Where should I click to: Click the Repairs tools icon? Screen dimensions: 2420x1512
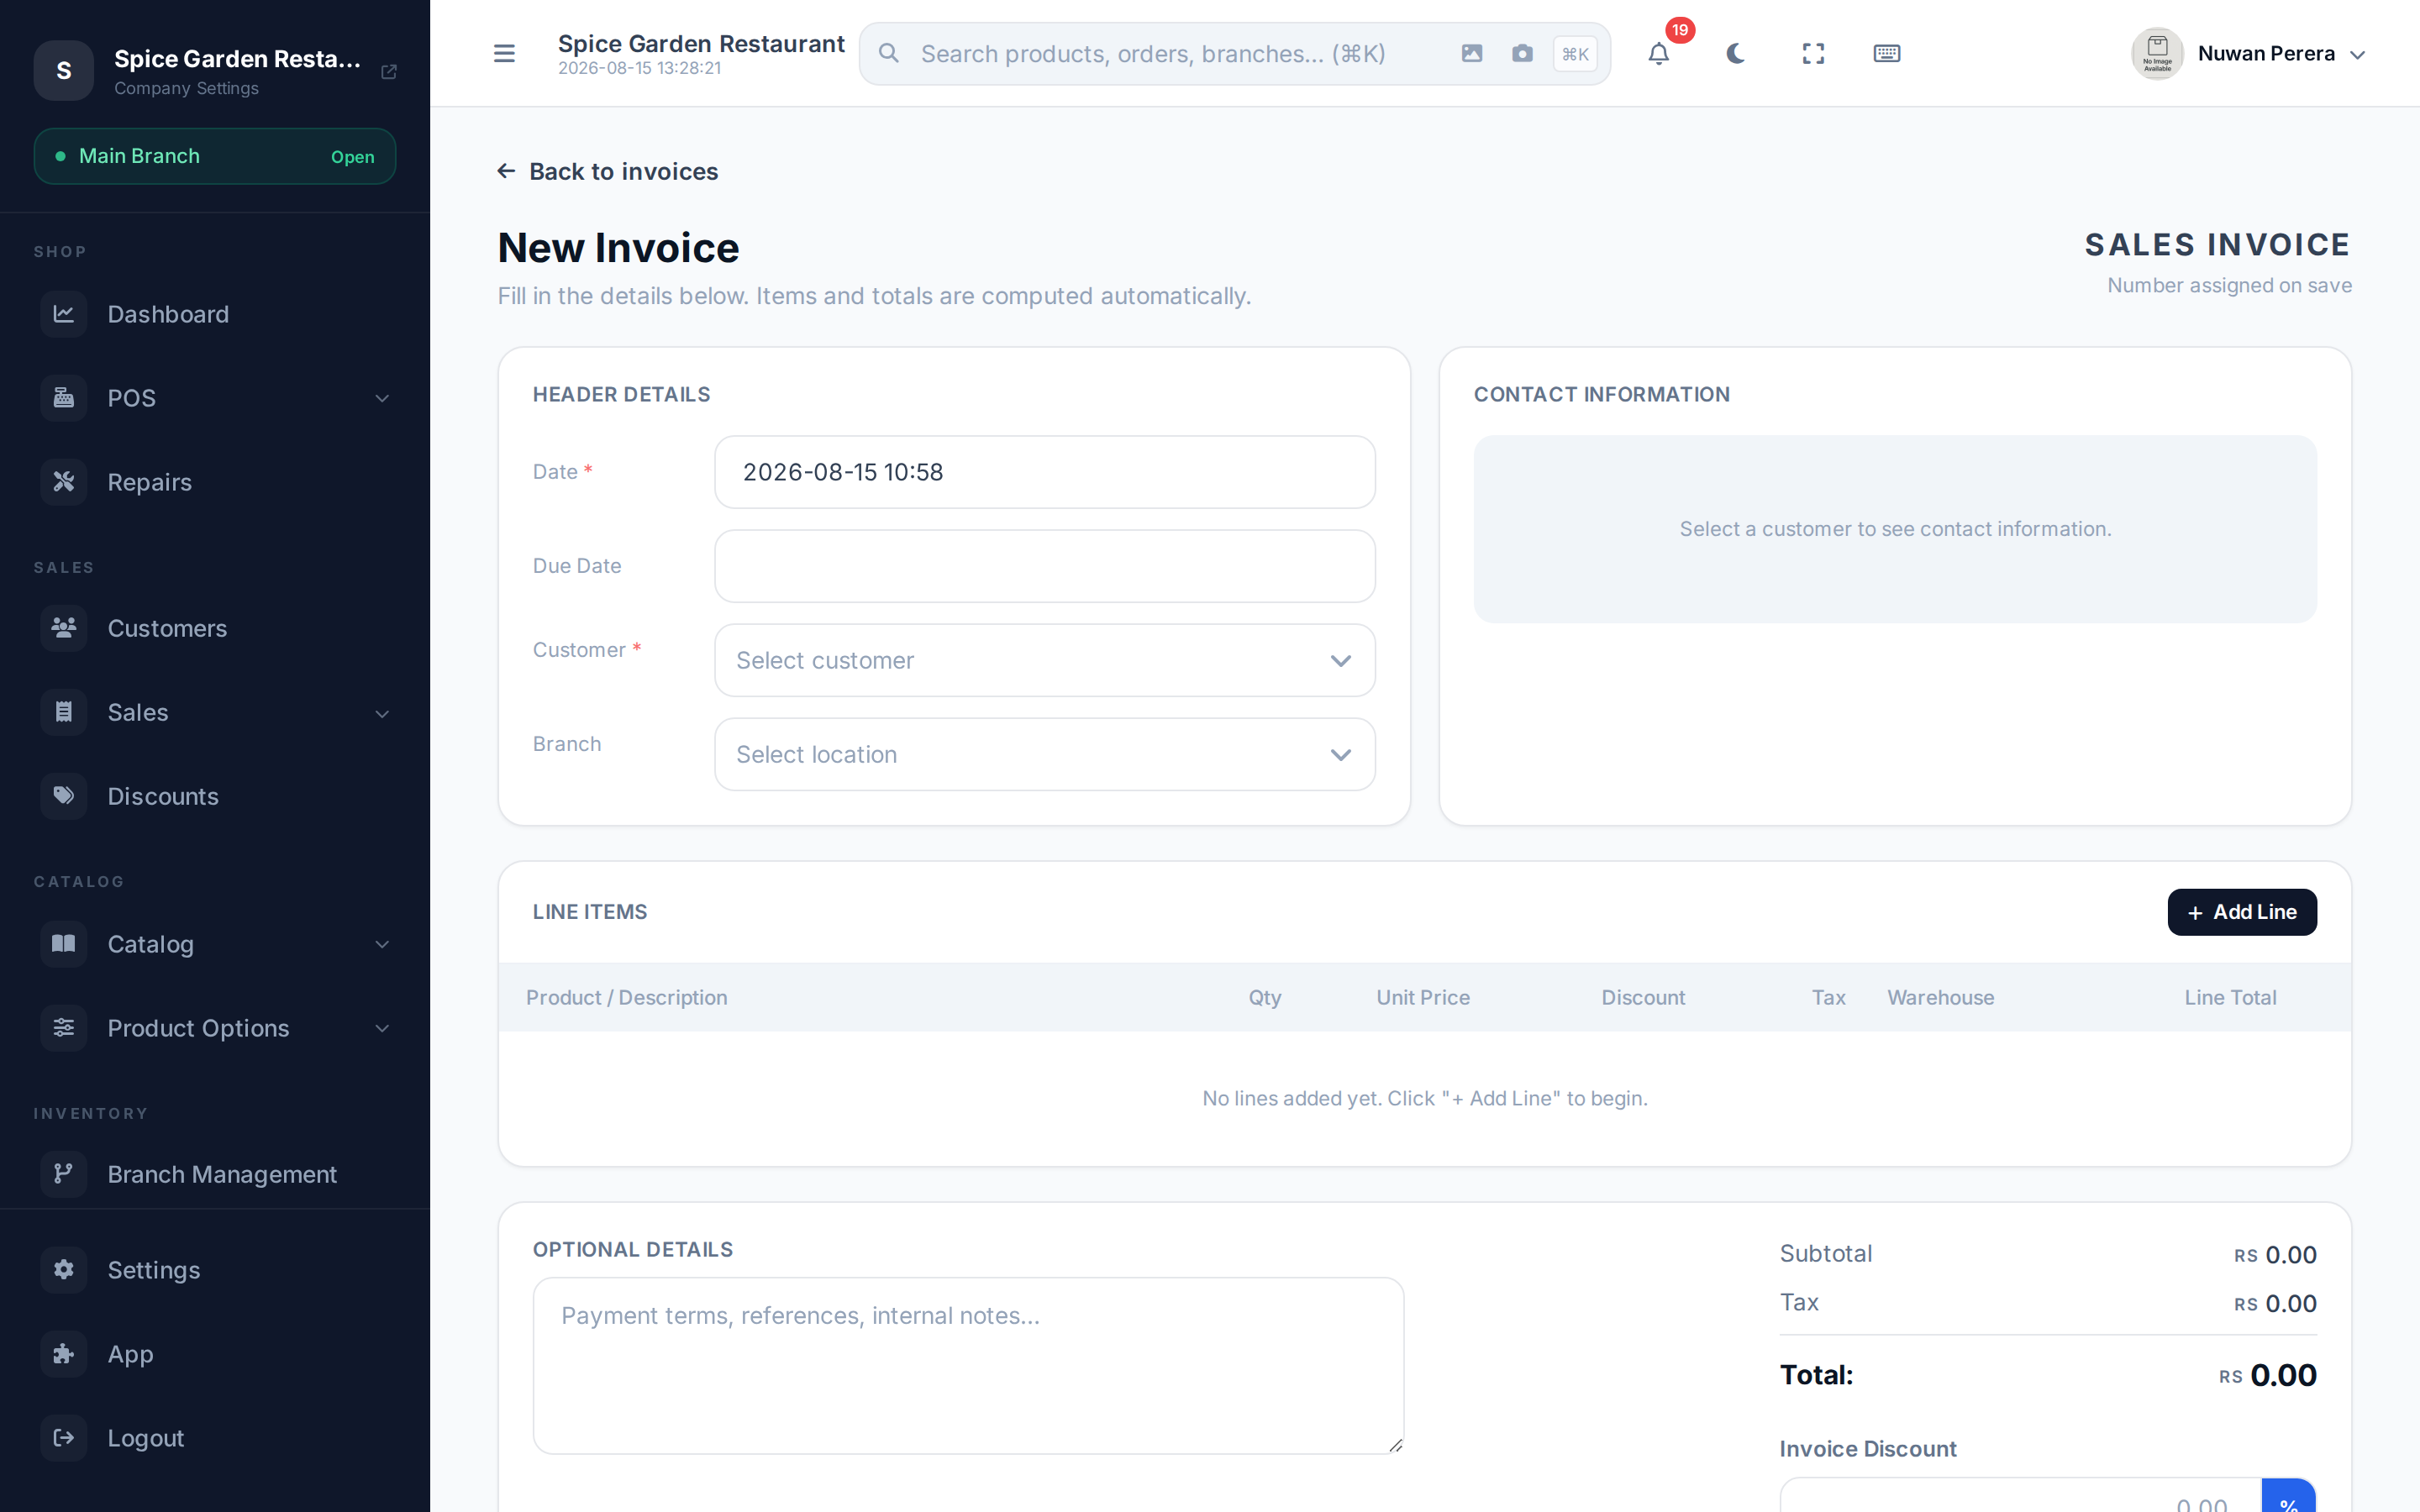click(64, 482)
